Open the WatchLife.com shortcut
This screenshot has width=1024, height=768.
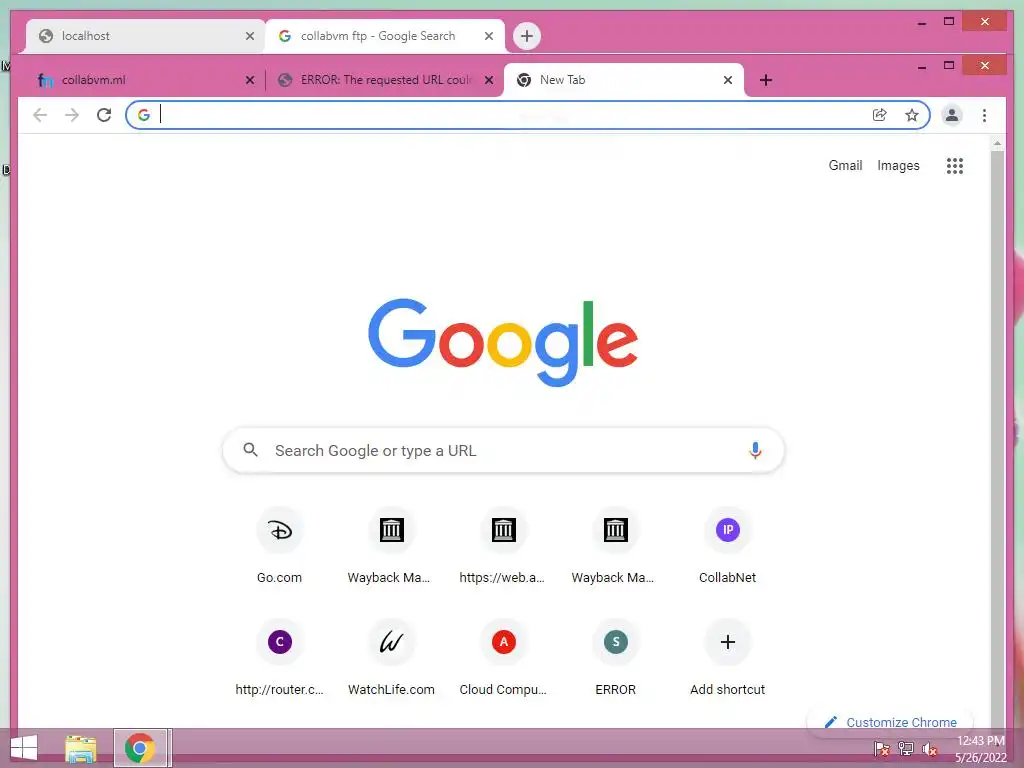(391, 660)
